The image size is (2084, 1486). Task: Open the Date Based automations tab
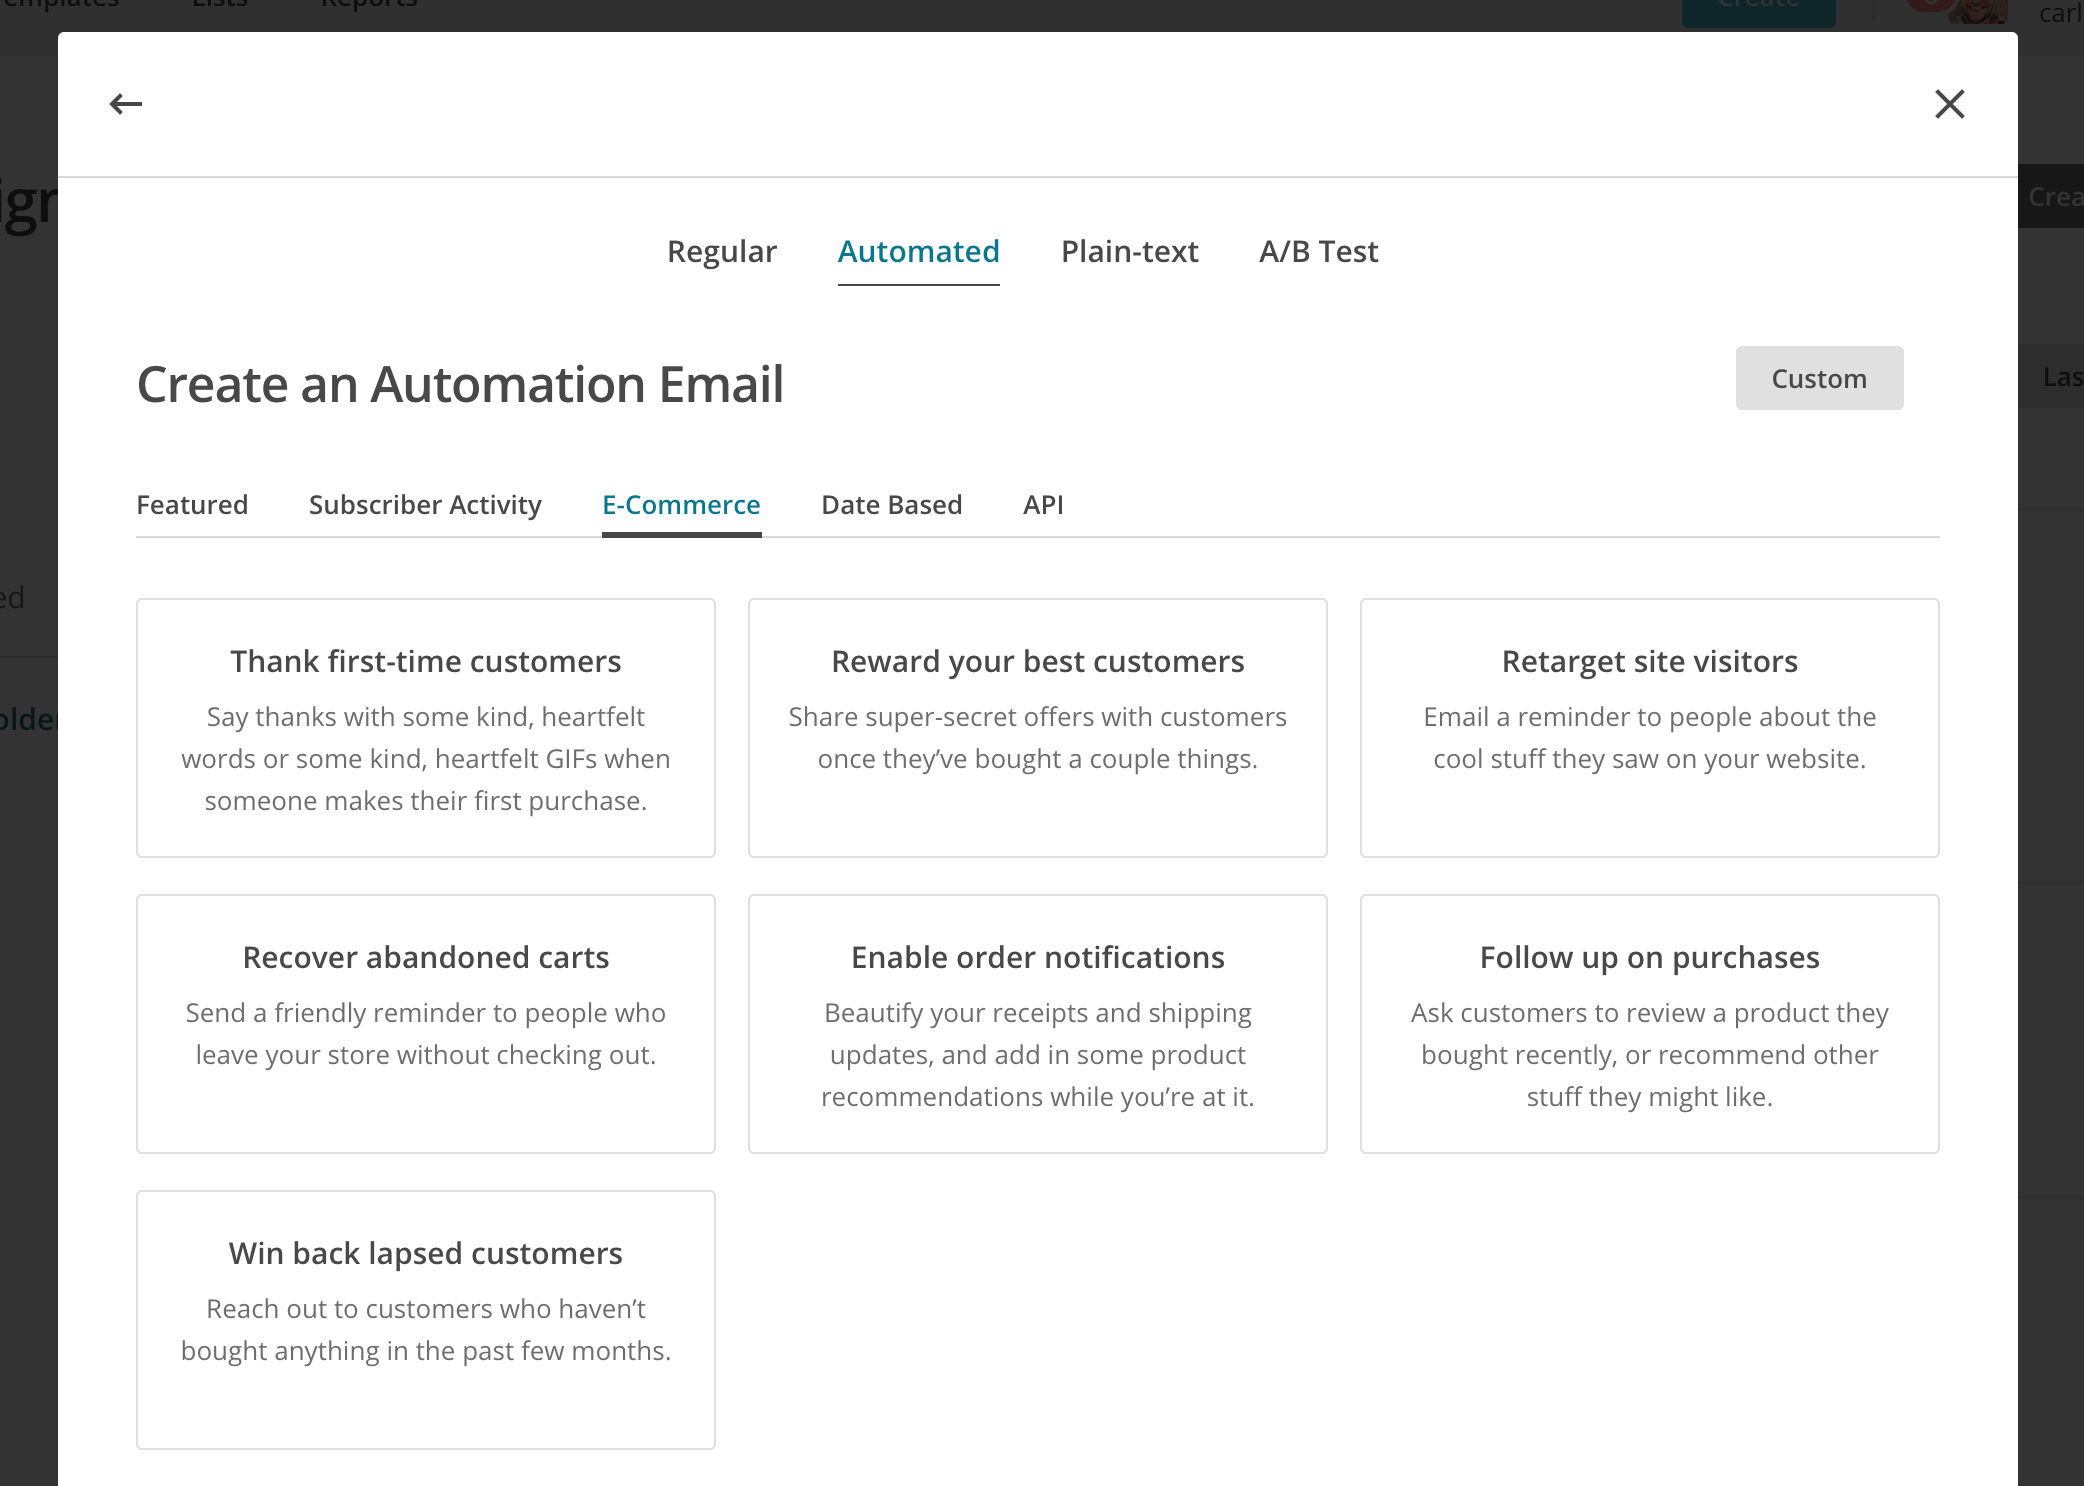click(891, 505)
